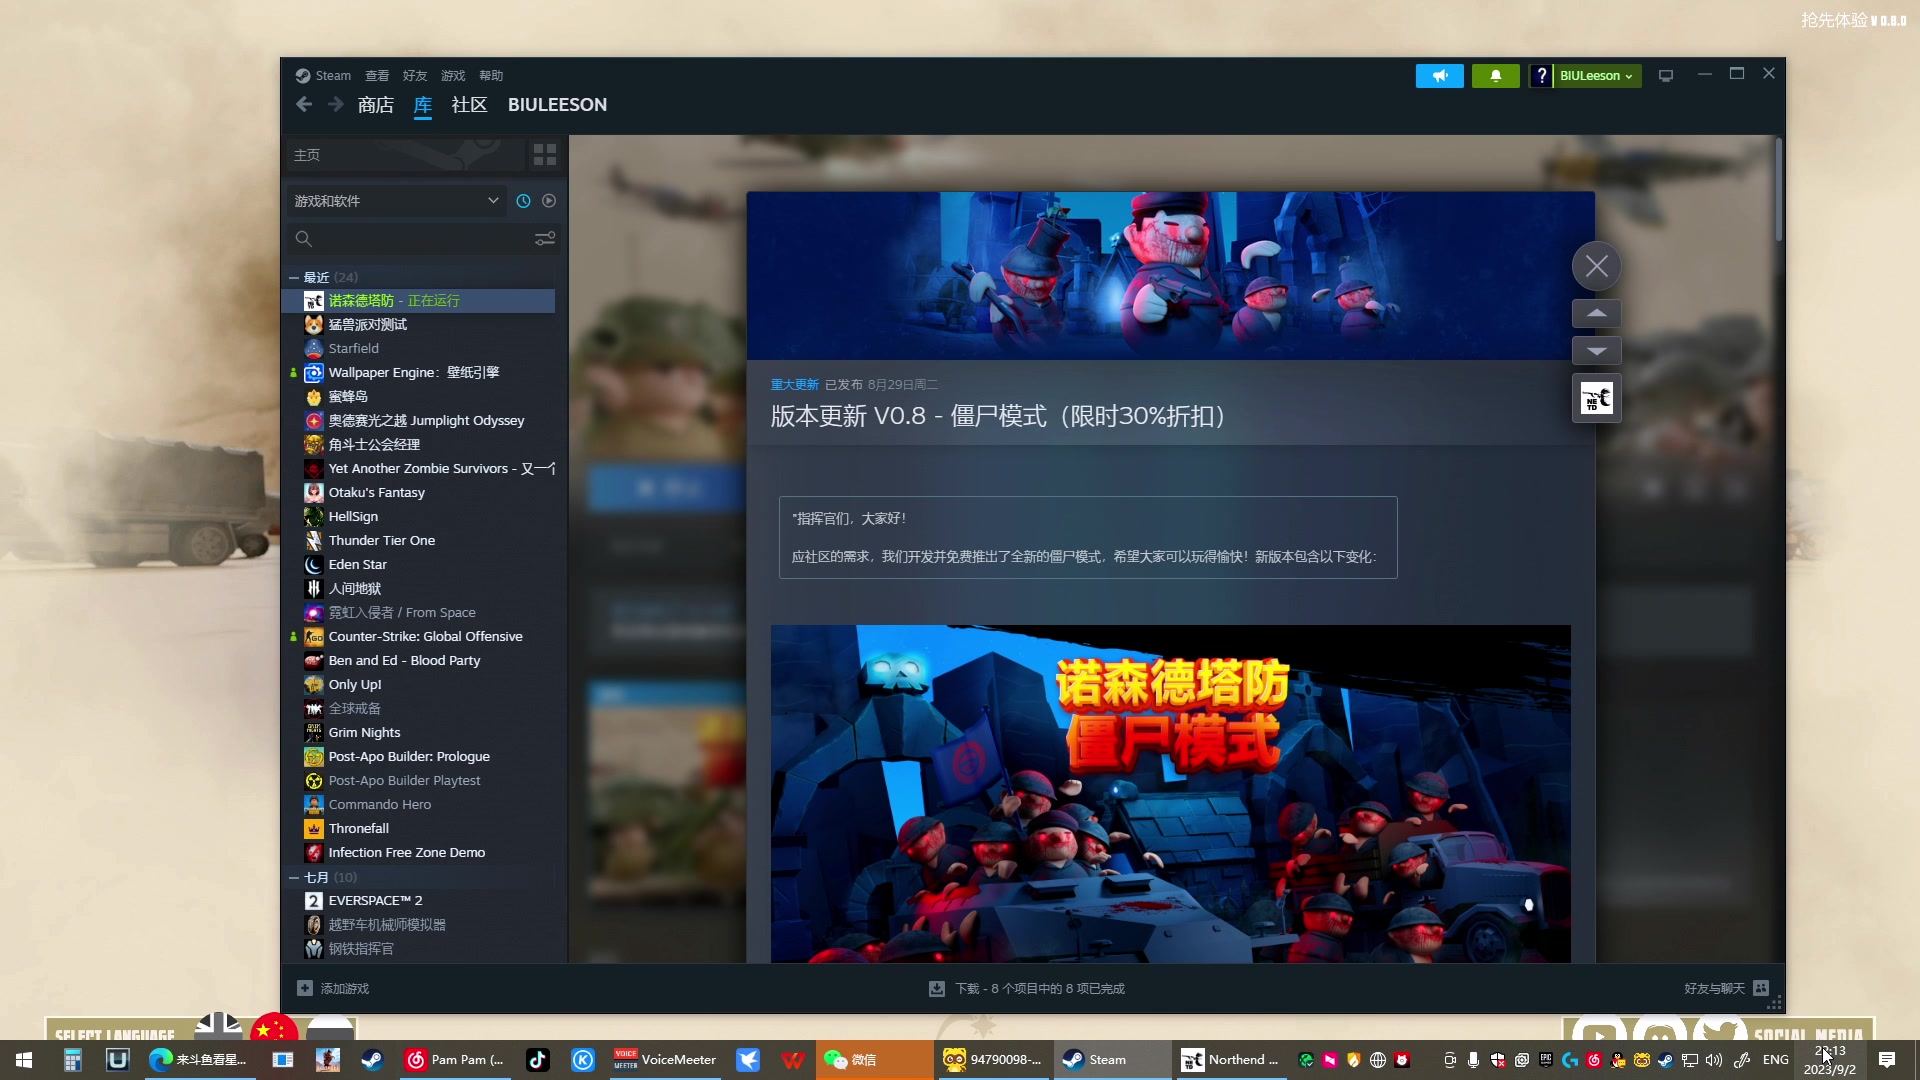Open the 游戏 menu
The width and height of the screenshot is (1920, 1080).
pos(453,76)
